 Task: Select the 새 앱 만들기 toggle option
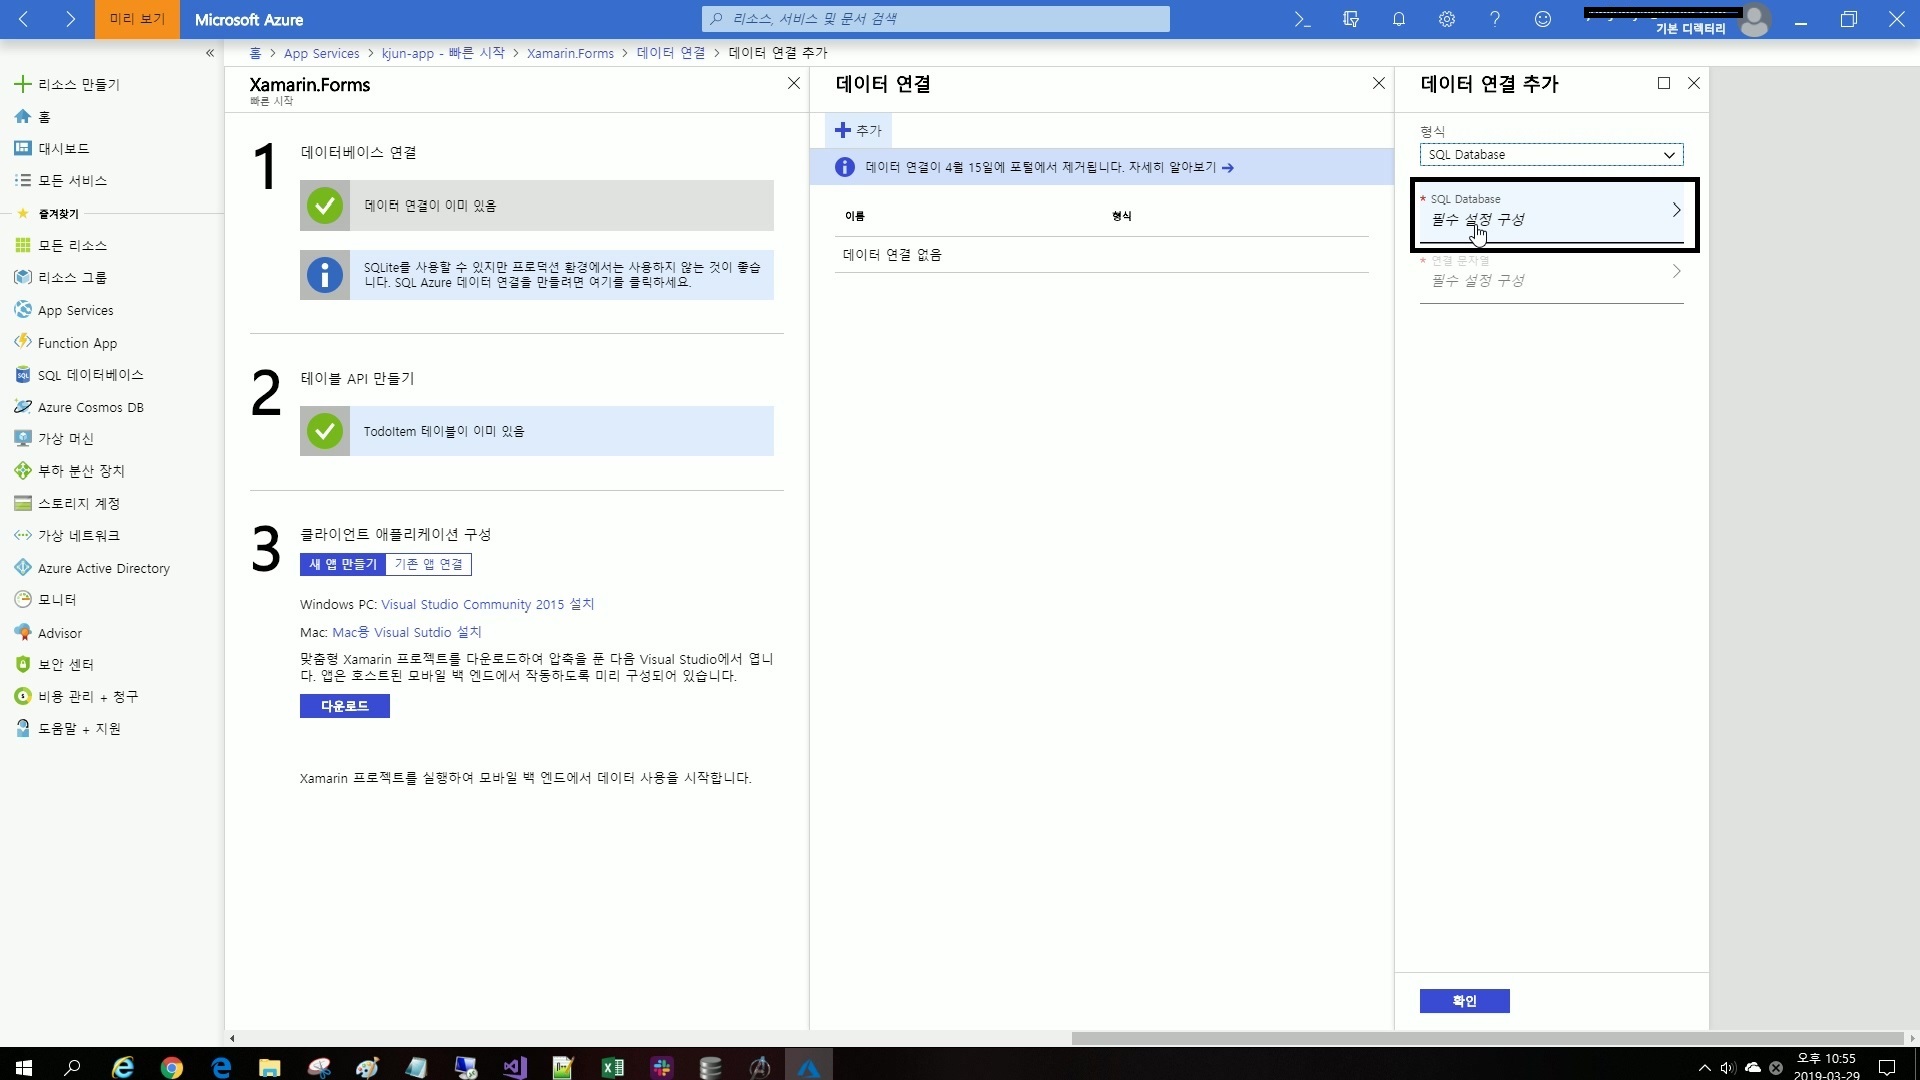[x=342, y=564]
